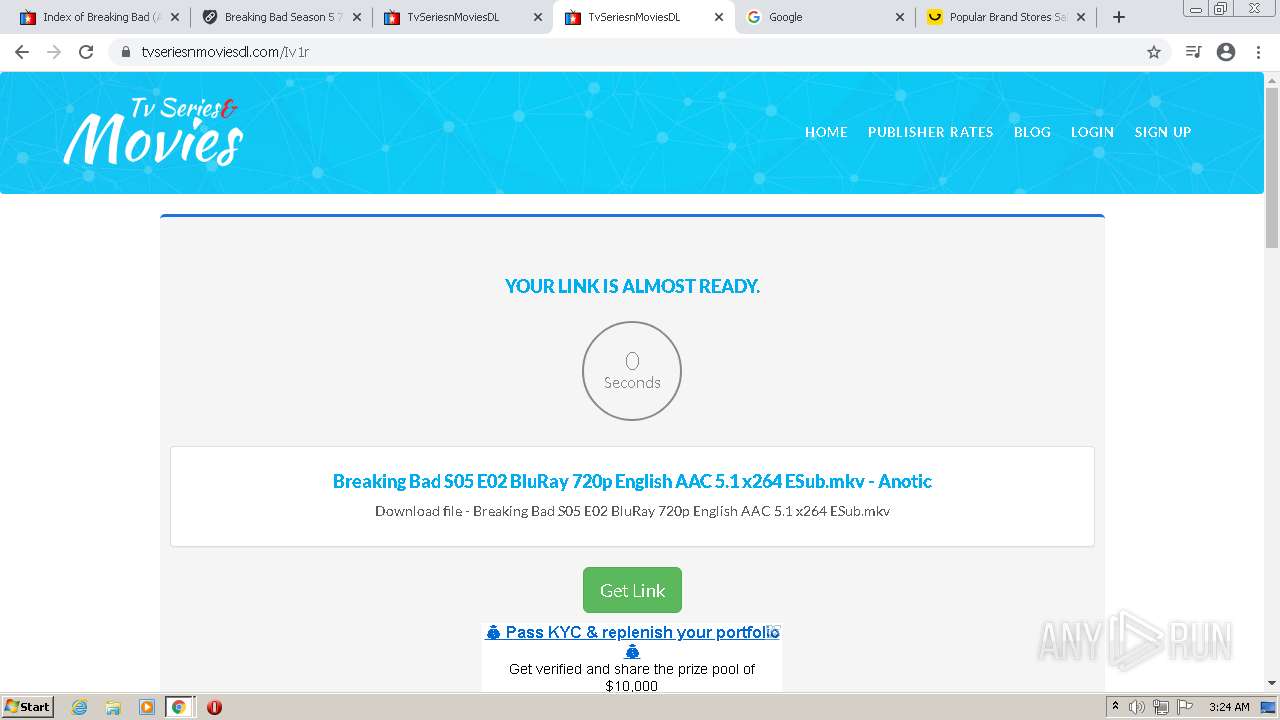This screenshot has height=720, width=1280.
Task: Open the Chrome profile avatar icon
Action: point(1226,52)
